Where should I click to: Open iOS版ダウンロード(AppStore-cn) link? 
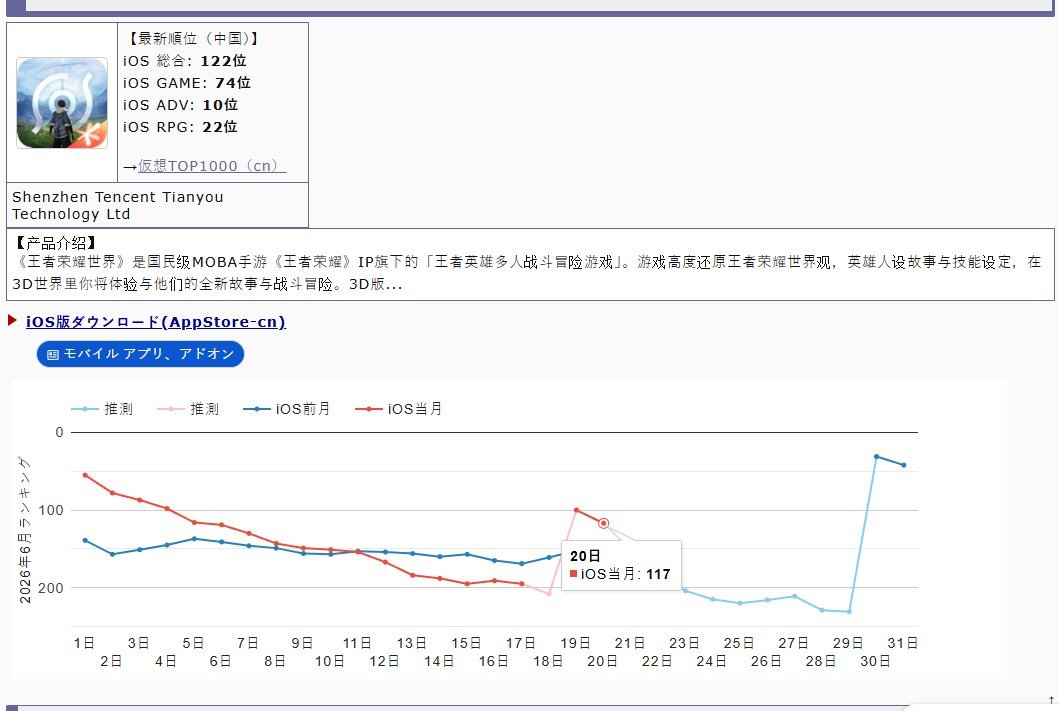pos(156,322)
